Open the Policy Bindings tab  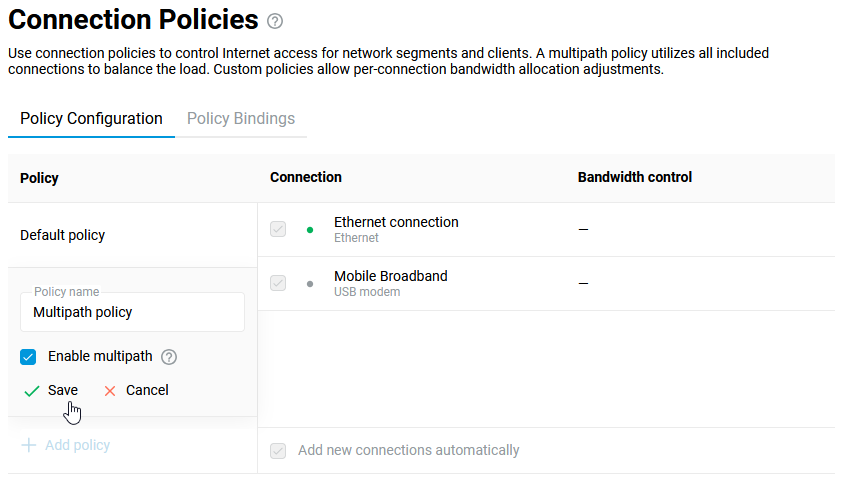click(241, 119)
